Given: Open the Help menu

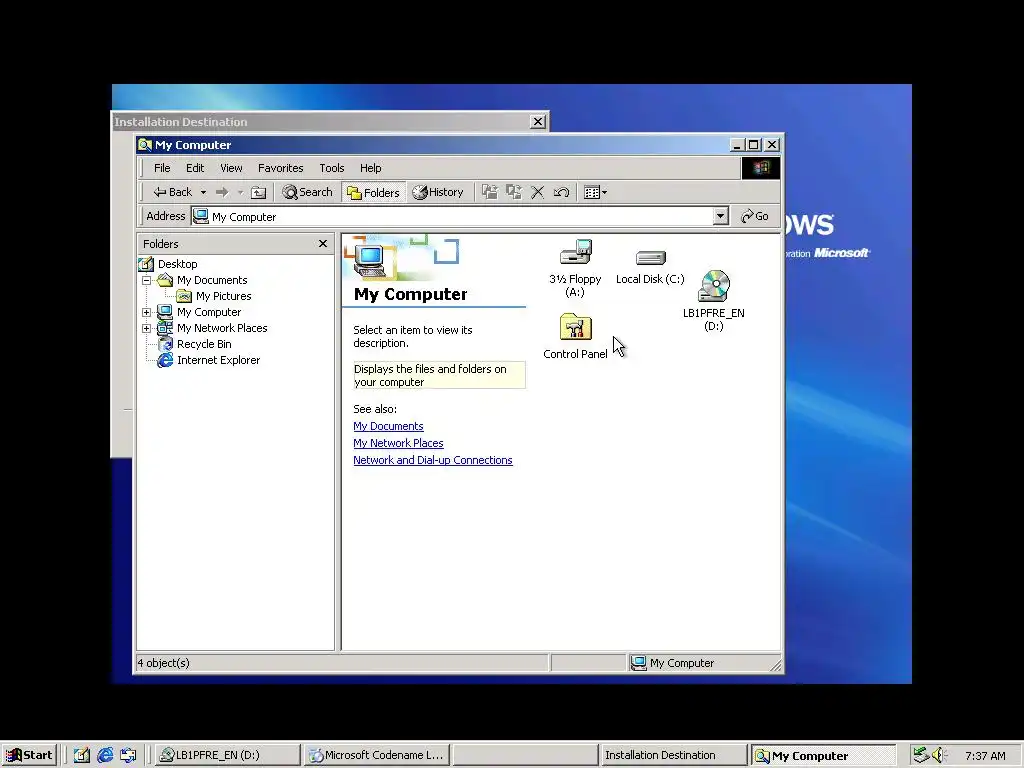Looking at the screenshot, I should (370, 168).
